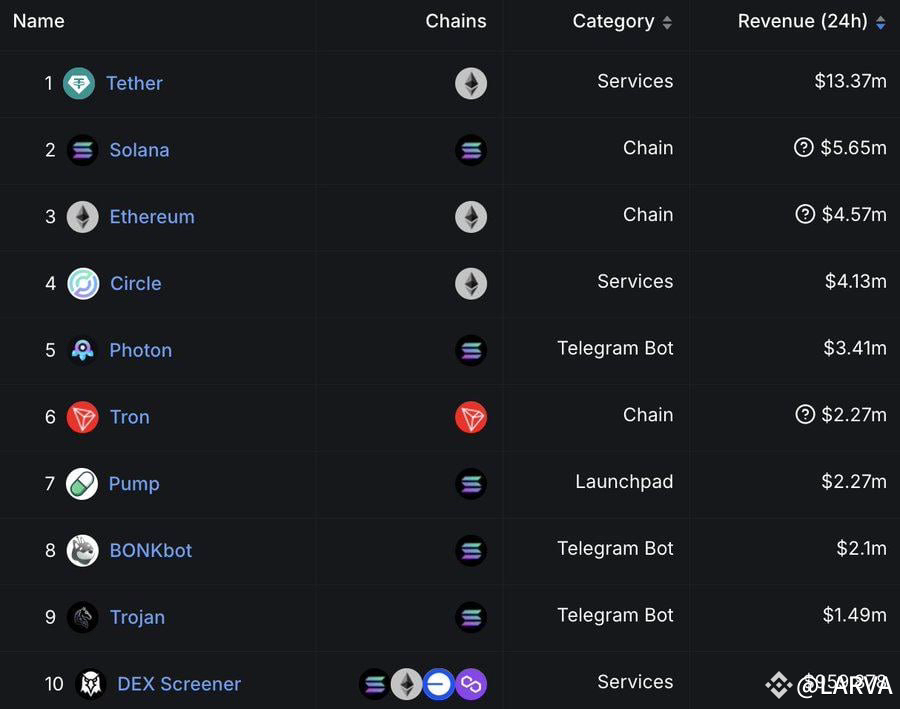Screen dimensions: 900x709
Task: Click the question mark beside Tron's revenue
Action: tap(803, 414)
